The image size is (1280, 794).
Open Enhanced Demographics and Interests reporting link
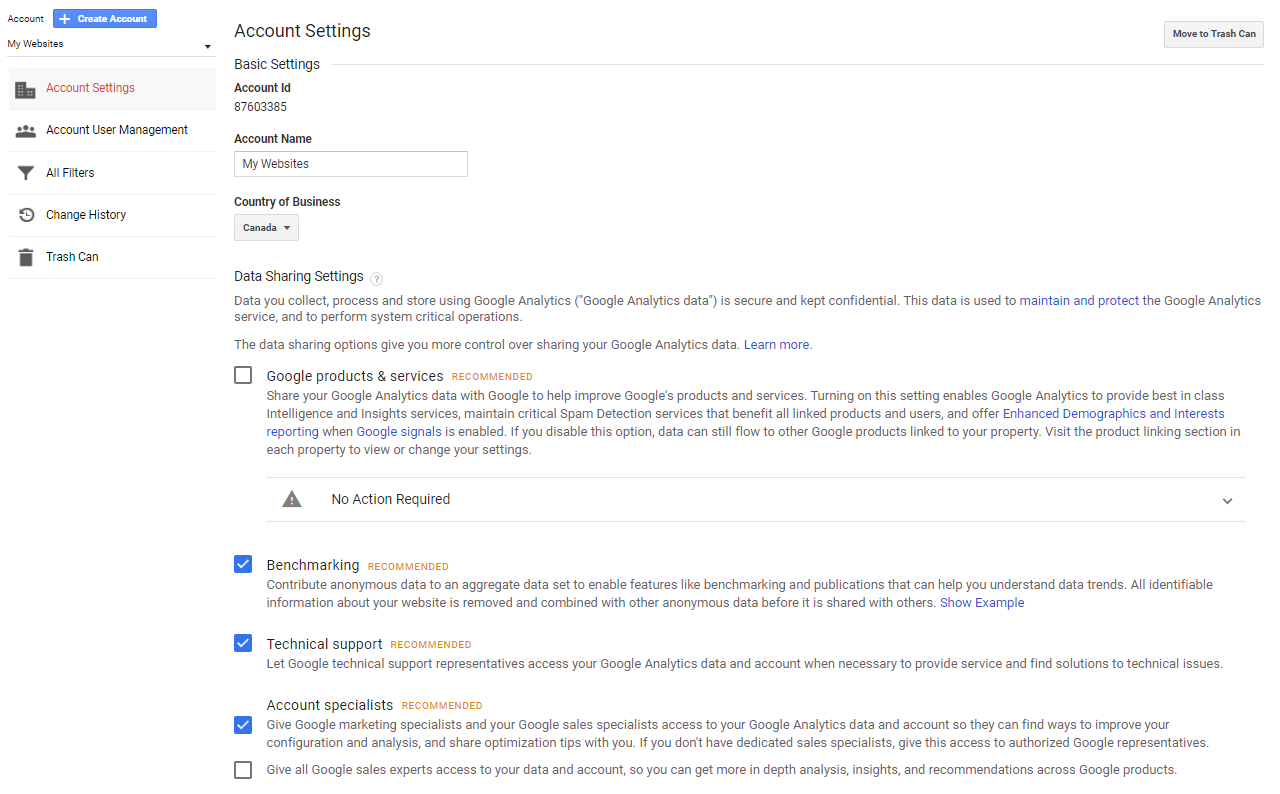coord(1113,413)
